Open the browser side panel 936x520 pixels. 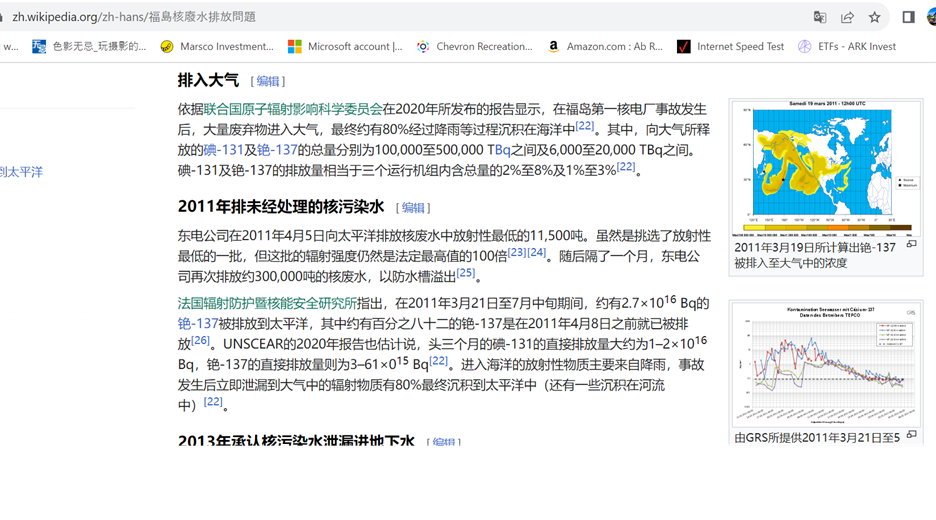[908, 17]
